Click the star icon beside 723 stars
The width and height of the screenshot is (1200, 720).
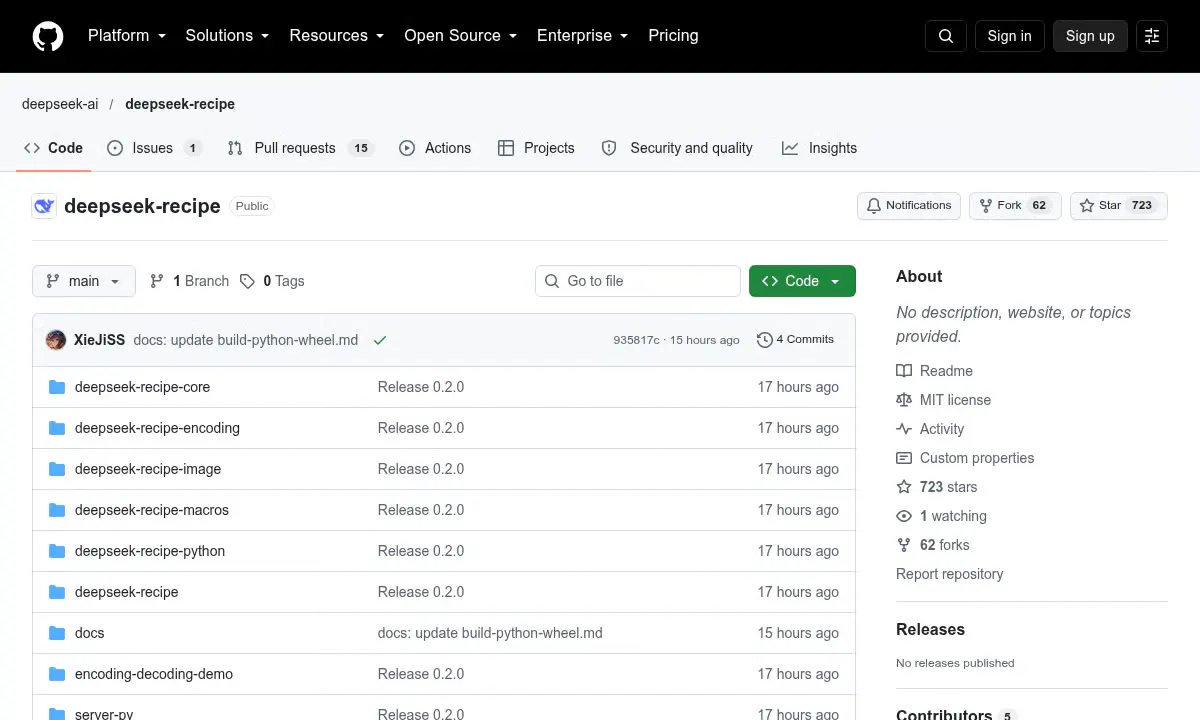(904, 487)
